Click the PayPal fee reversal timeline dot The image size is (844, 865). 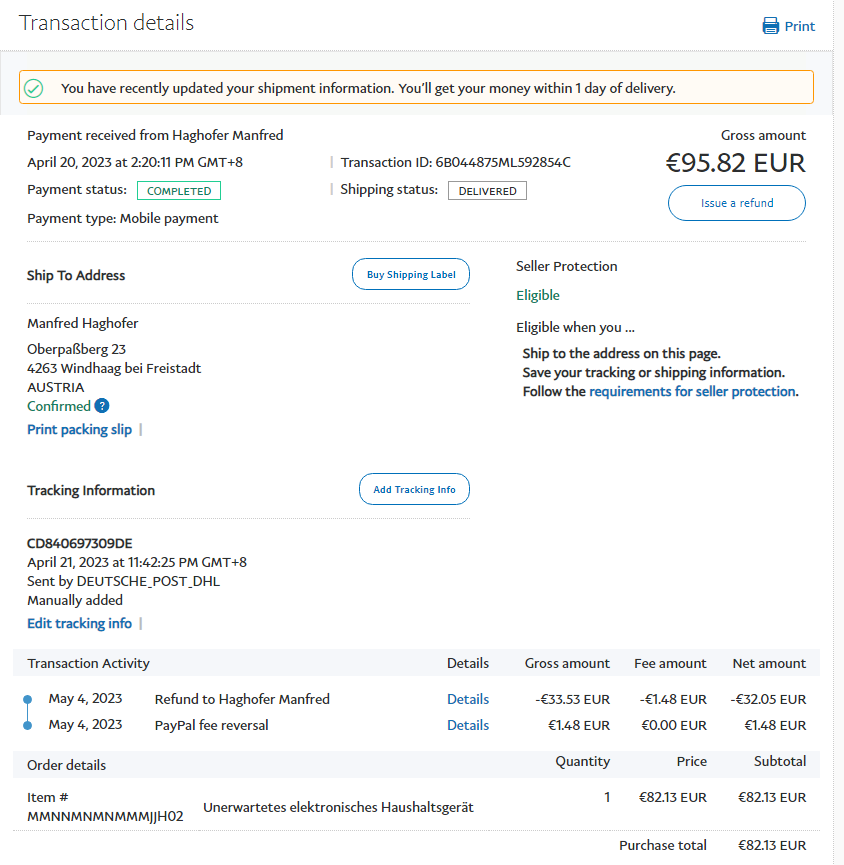pos(27,726)
